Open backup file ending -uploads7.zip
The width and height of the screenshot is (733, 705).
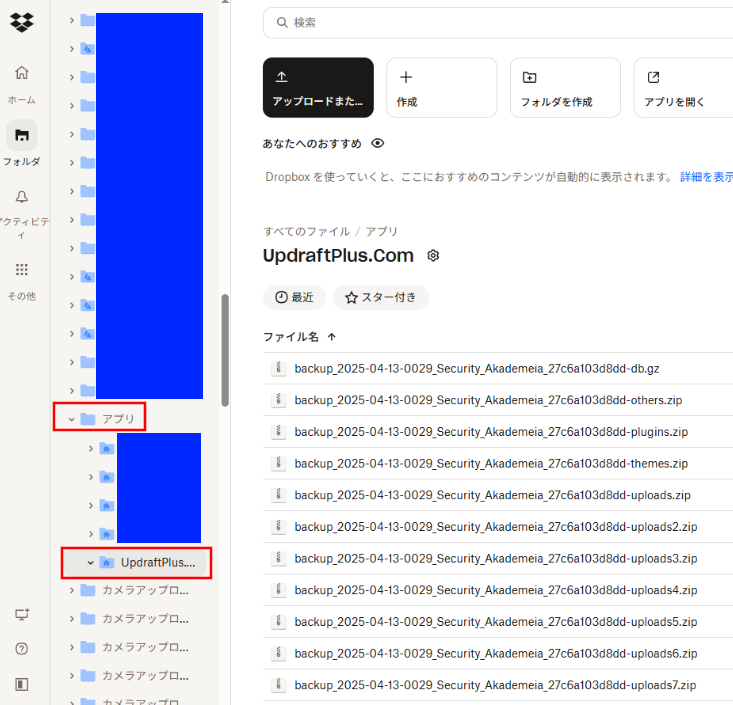(x=495, y=685)
